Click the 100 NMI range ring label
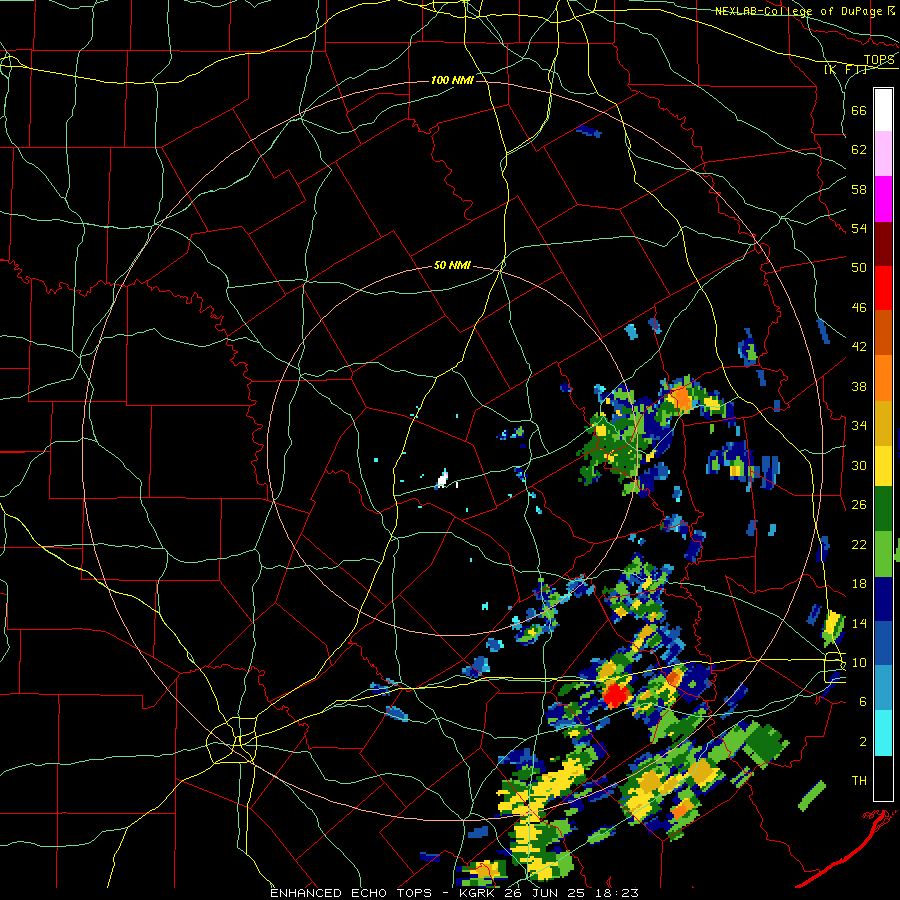The height and width of the screenshot is (900, 900). point(452,80)
